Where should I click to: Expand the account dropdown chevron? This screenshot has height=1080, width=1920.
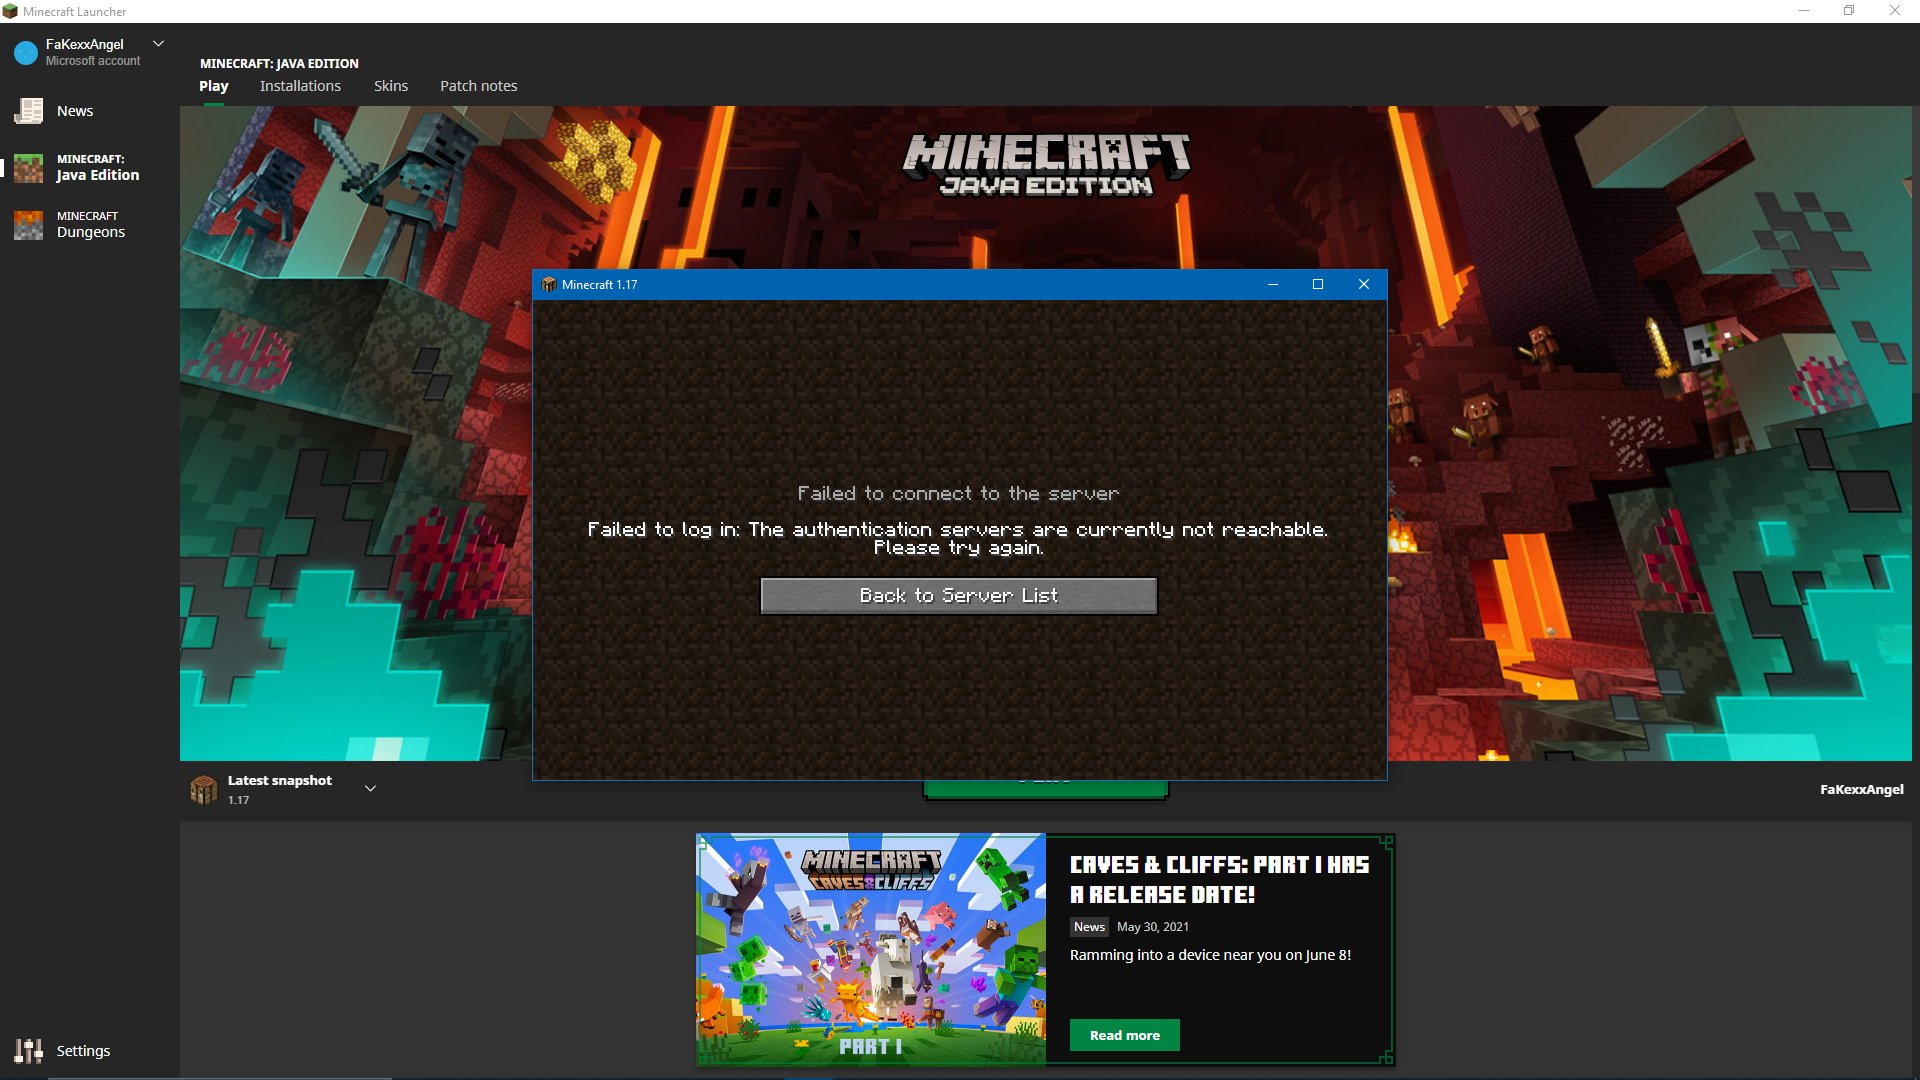pyautogui.click(x=158, y=44)
